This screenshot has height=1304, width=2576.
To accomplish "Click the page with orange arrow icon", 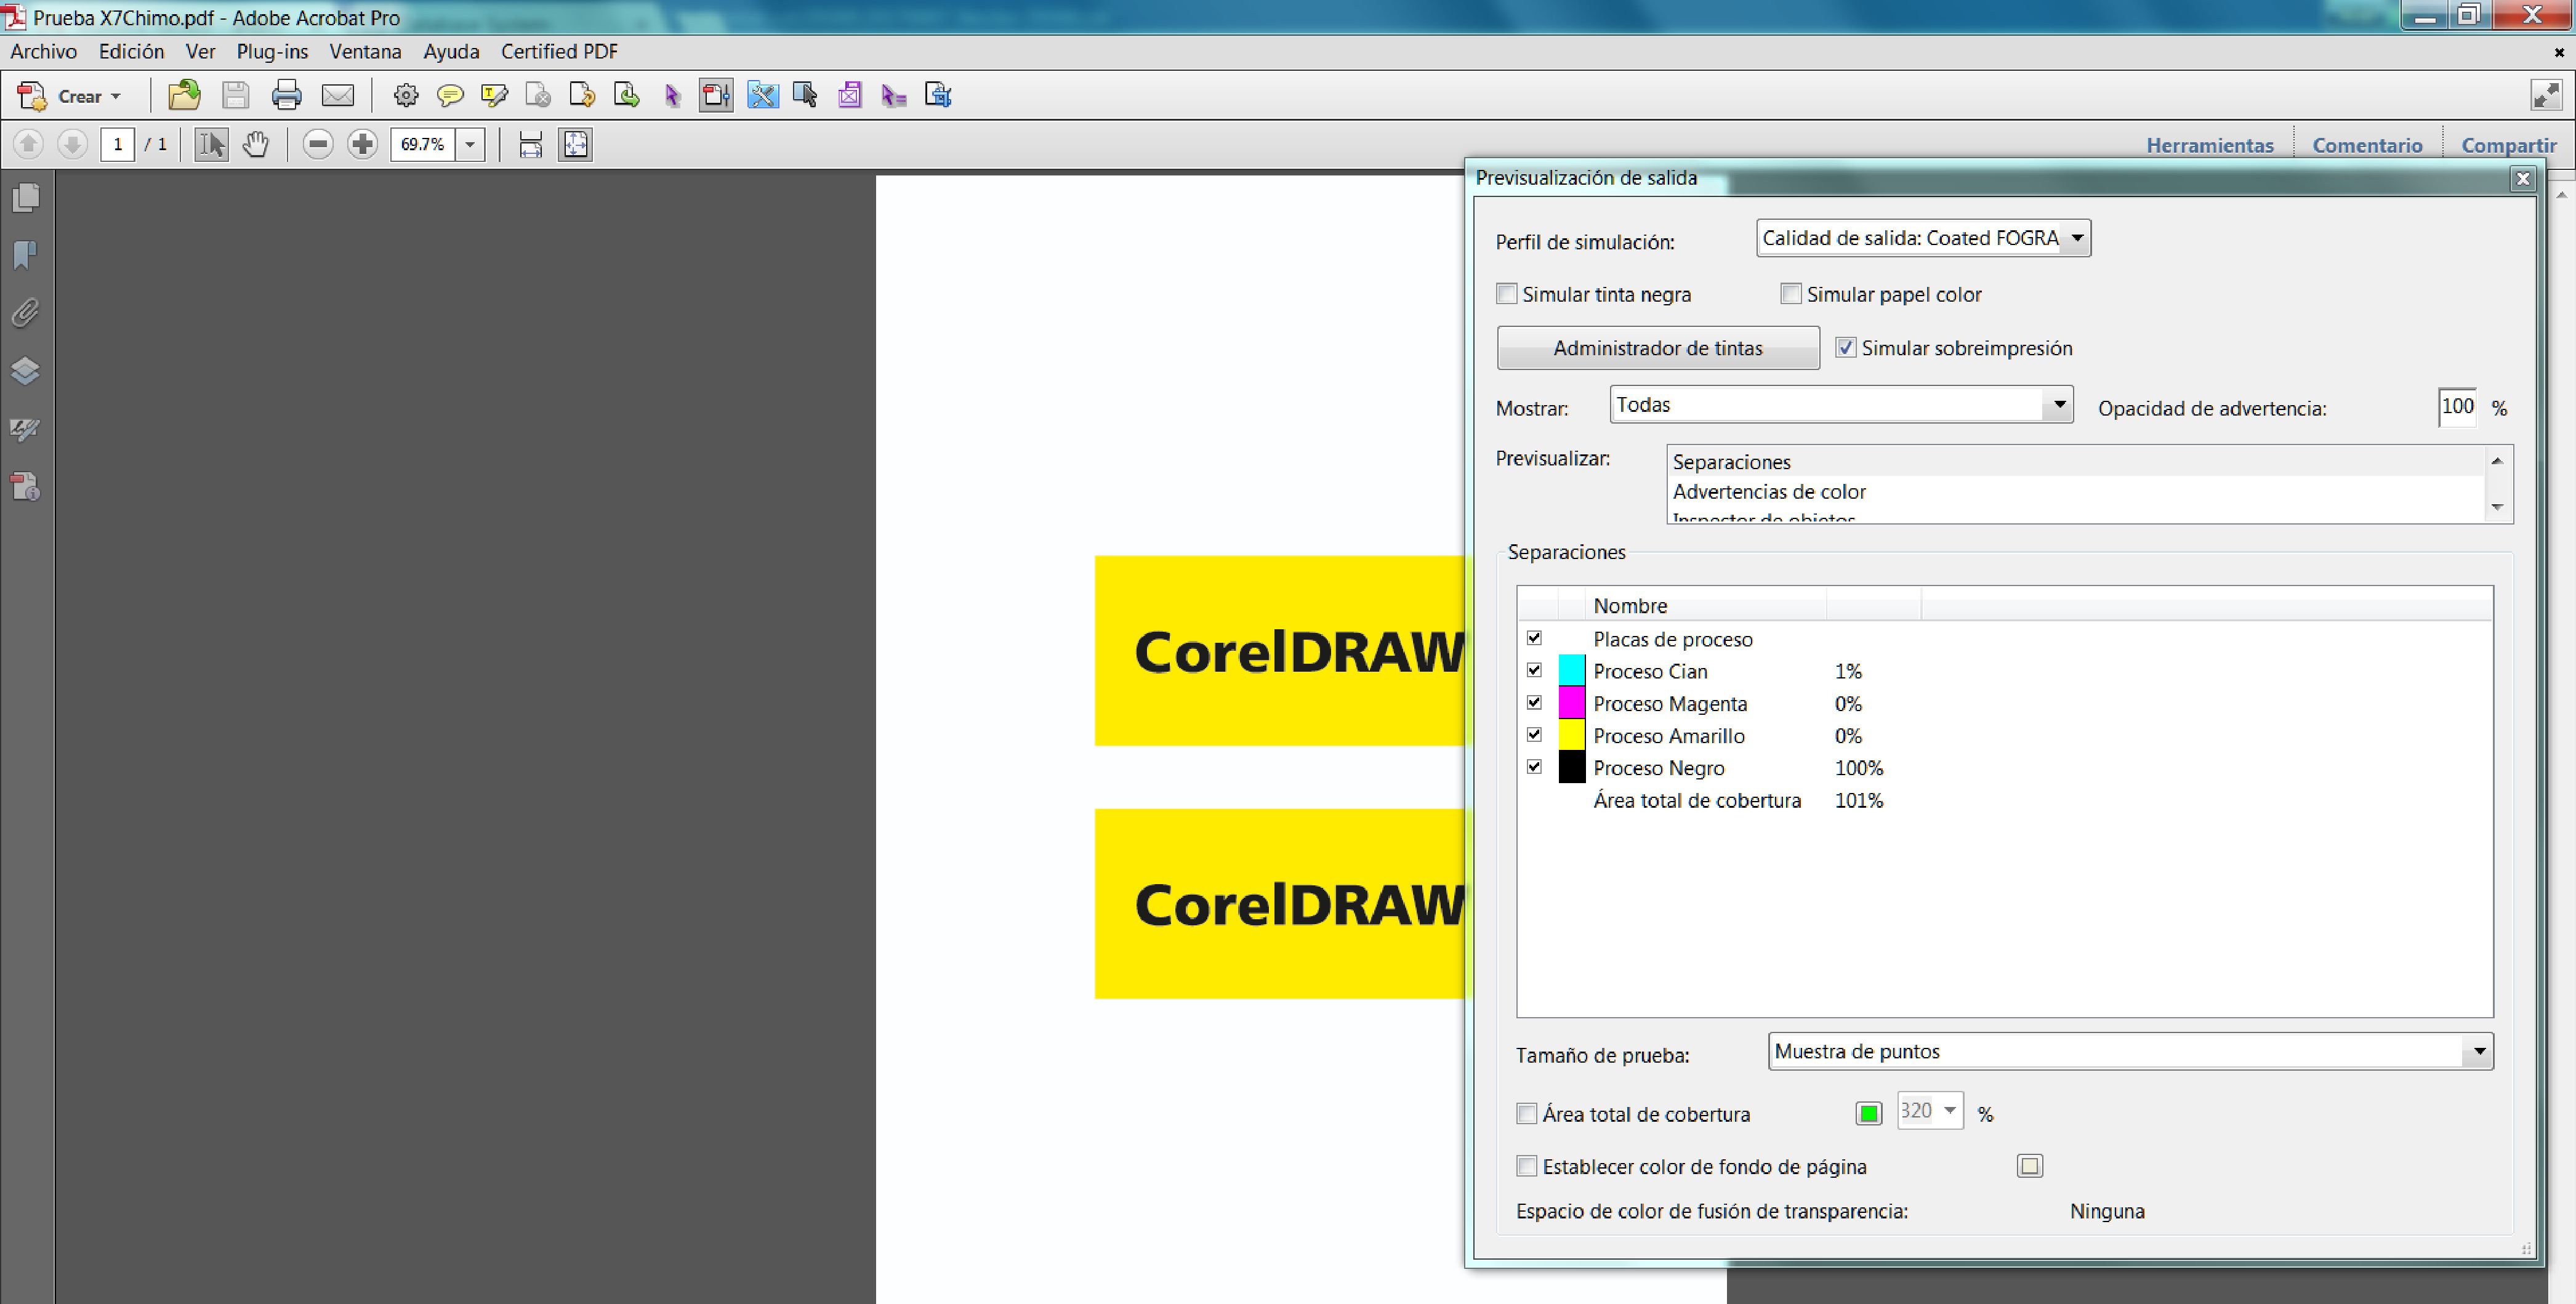I will coord(582,95).
